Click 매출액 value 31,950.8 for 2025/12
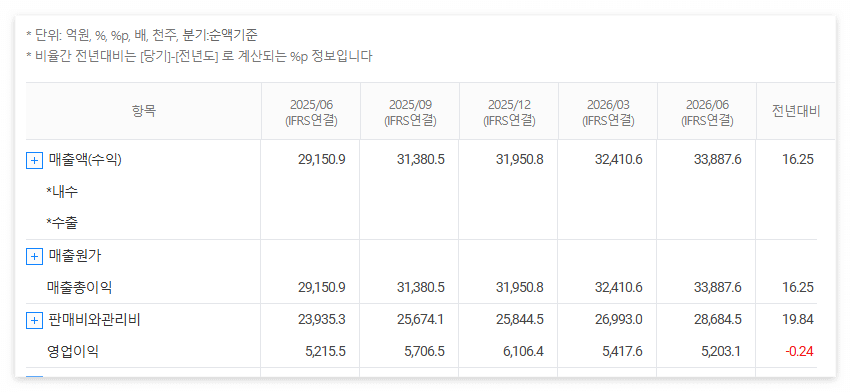Viewport: 851px width, 392px height. [x=520, y=160]
